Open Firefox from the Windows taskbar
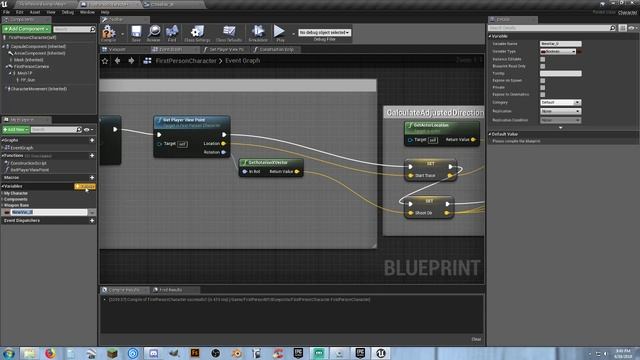The width and height of the screenshot is (640, 360). click(50, 353)
